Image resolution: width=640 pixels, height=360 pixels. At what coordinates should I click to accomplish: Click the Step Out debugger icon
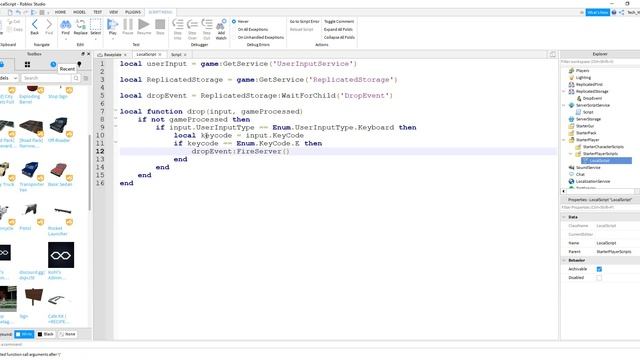pos(207,24)
